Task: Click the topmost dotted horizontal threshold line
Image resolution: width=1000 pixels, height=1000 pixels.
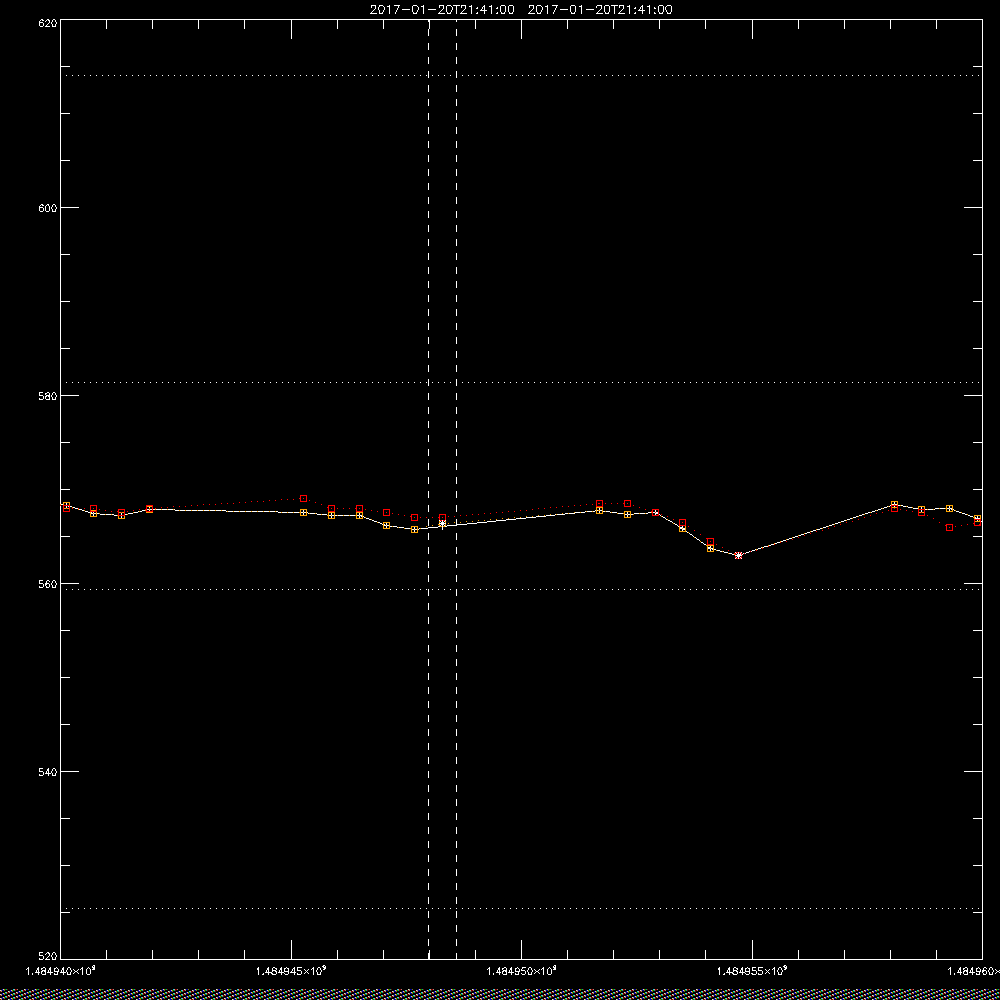Action: click(520, 75)
